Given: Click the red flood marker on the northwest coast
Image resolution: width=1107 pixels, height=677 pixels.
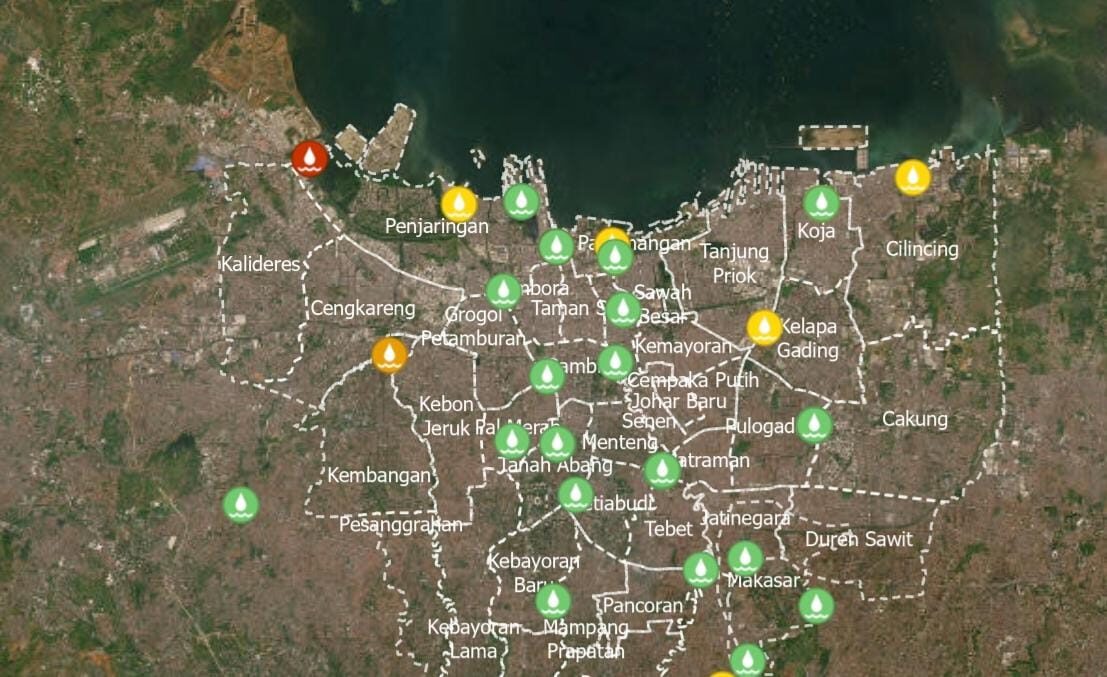Looking at the screenshot, I should pyautogui.click(x=310, y=159).
